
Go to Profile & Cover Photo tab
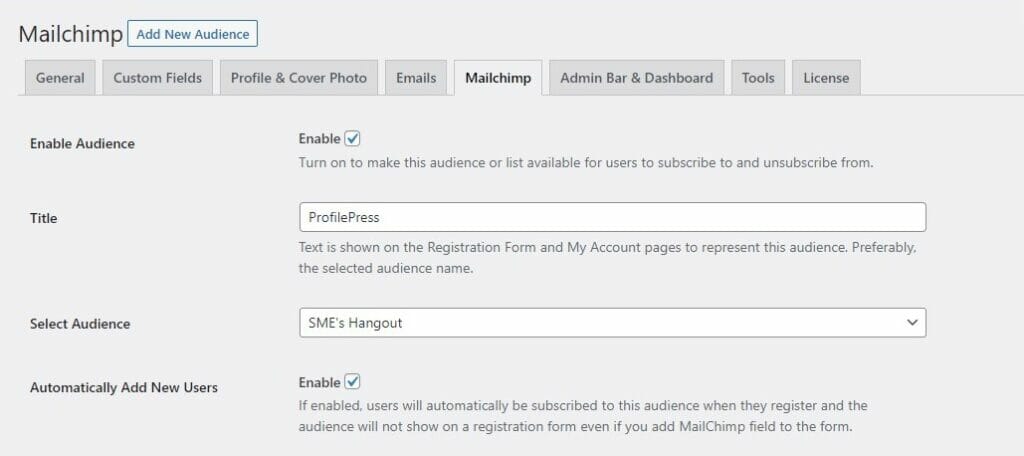point(299,78)
